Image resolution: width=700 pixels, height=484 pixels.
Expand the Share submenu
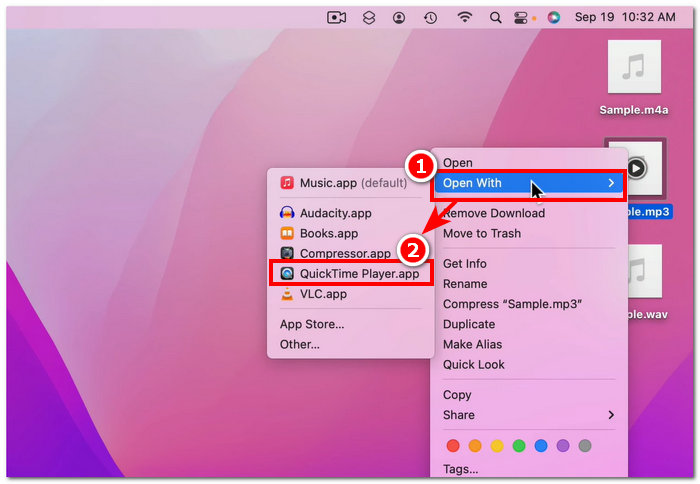[x=528, y=415]
